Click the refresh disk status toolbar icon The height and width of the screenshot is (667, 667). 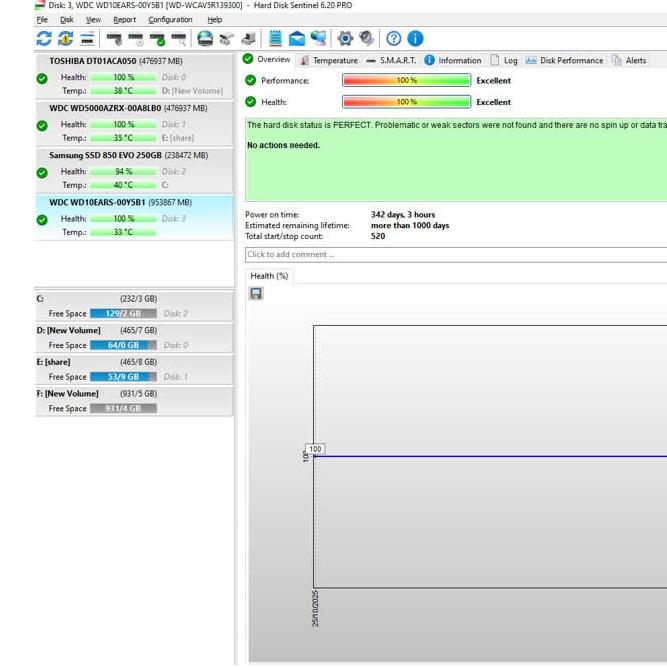point(43,39)
